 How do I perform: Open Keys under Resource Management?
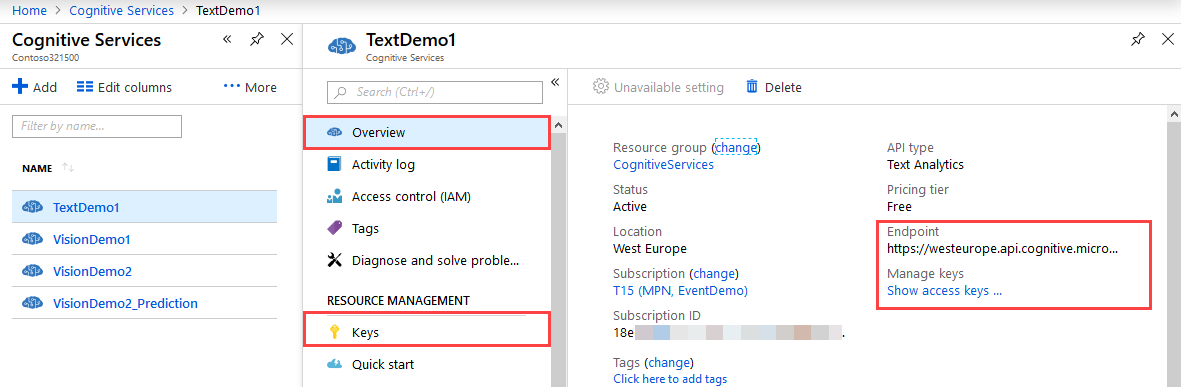[x=427, y=331]
